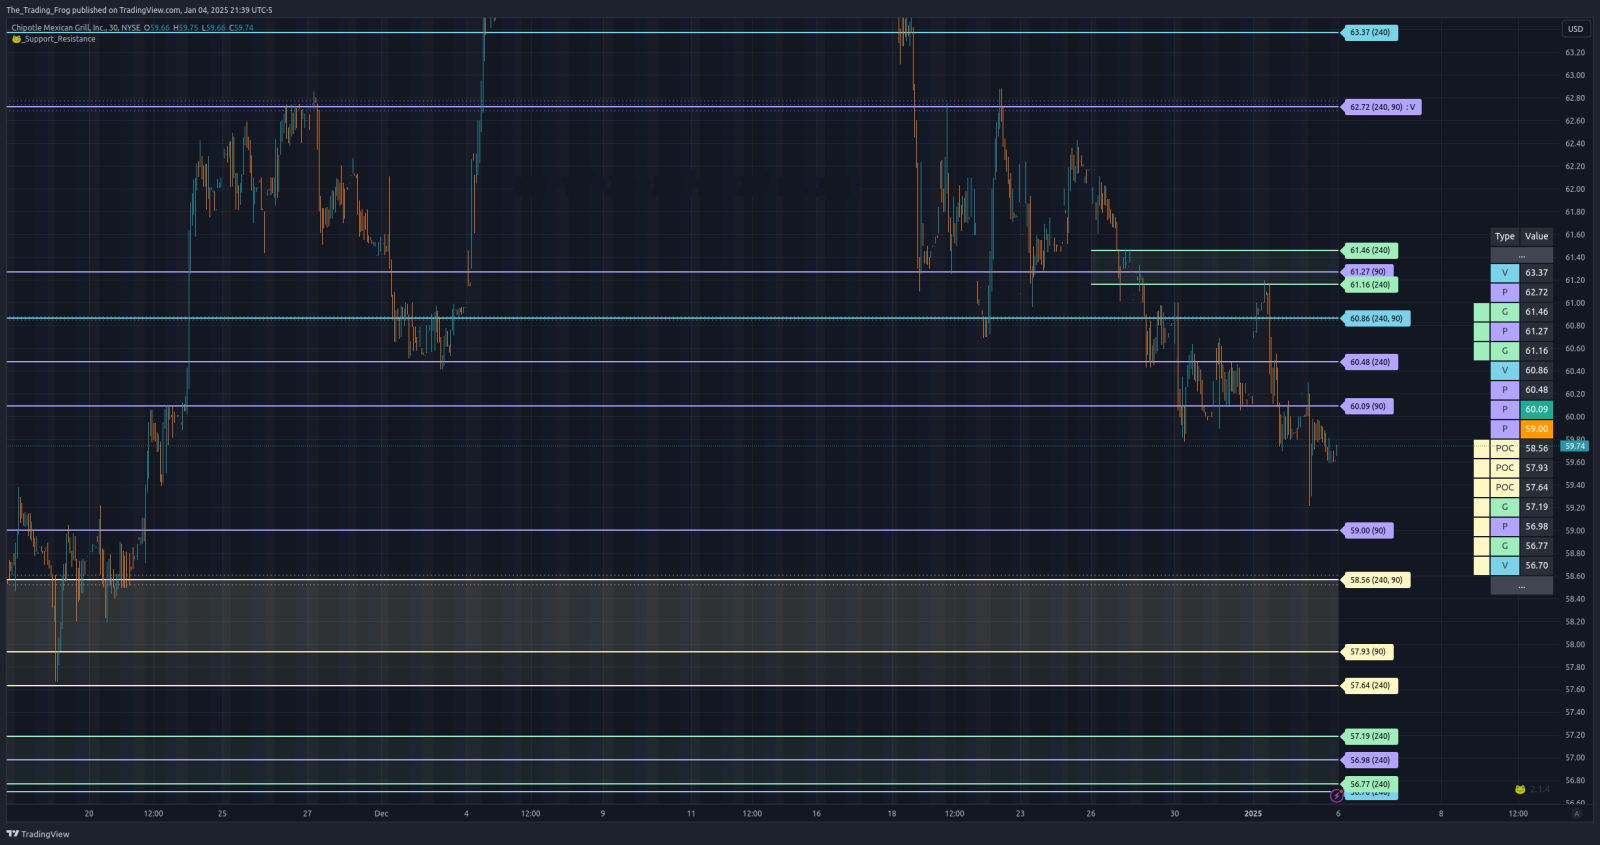
Task: Click the orange highlighted 59.00 table cell
Action: (1536, 429)
